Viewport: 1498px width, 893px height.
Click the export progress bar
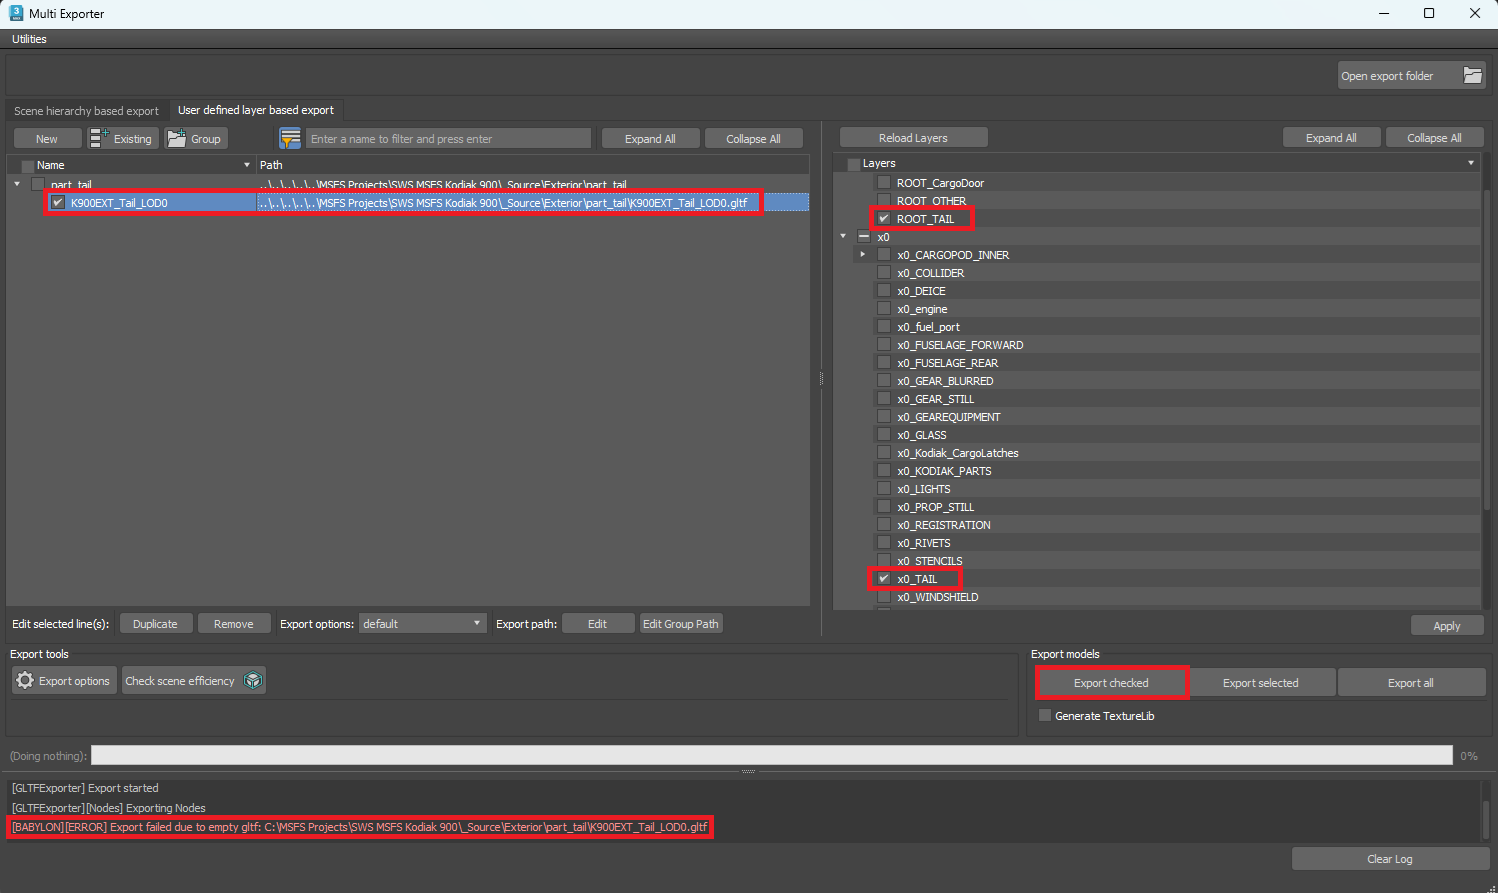point(771,755)
